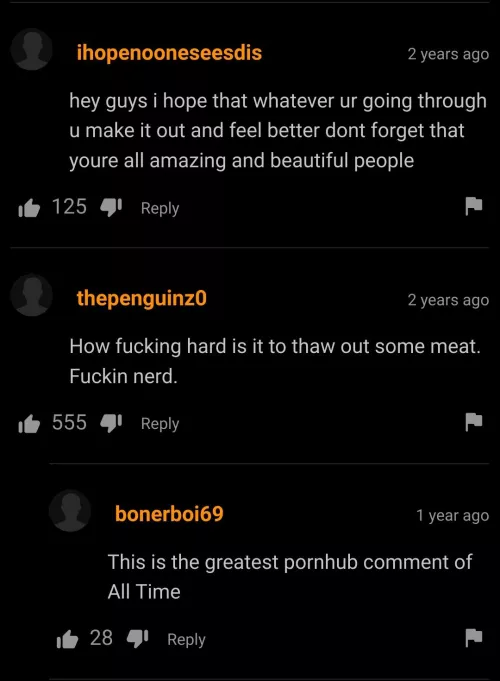Click ihopenooneseesdis avatar image
This screenshot has height=681, width=500.
[x=32, y=50]
